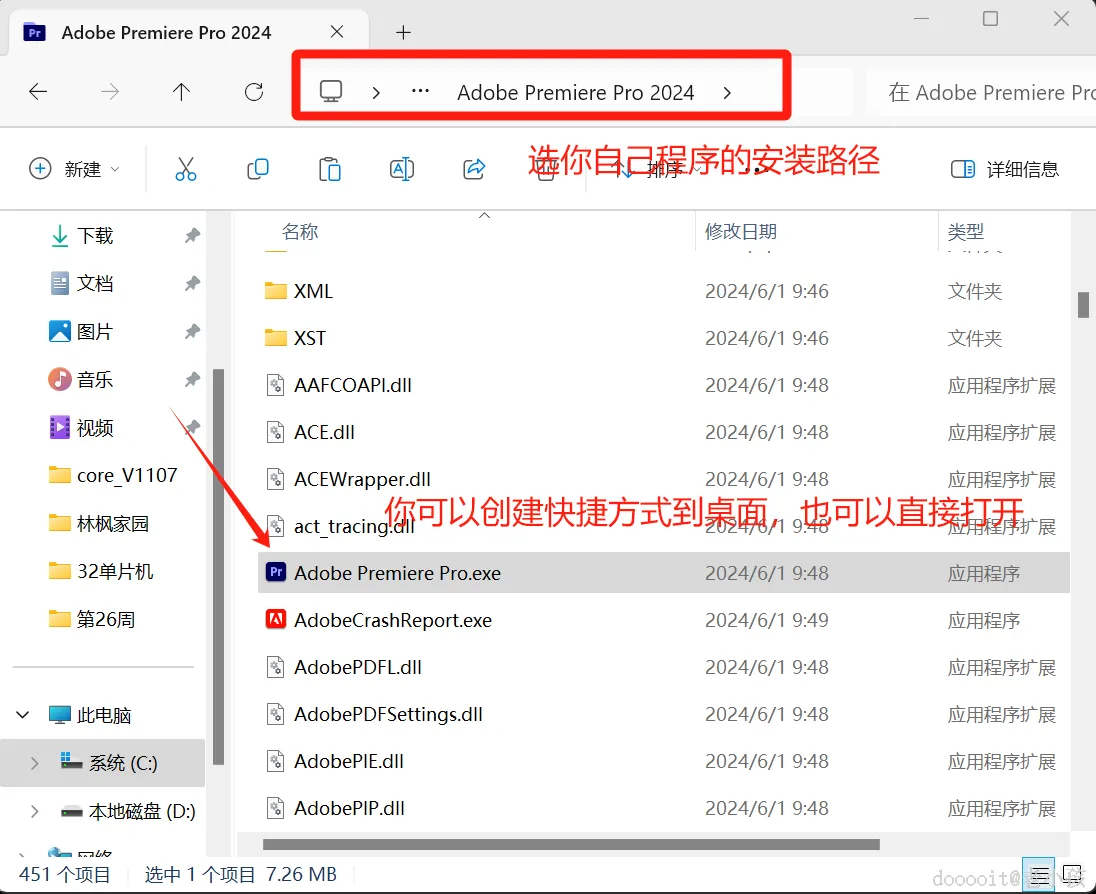Click the 451 个项目 status text
The image size is (1096, 894).
click(x=64, y=874)
